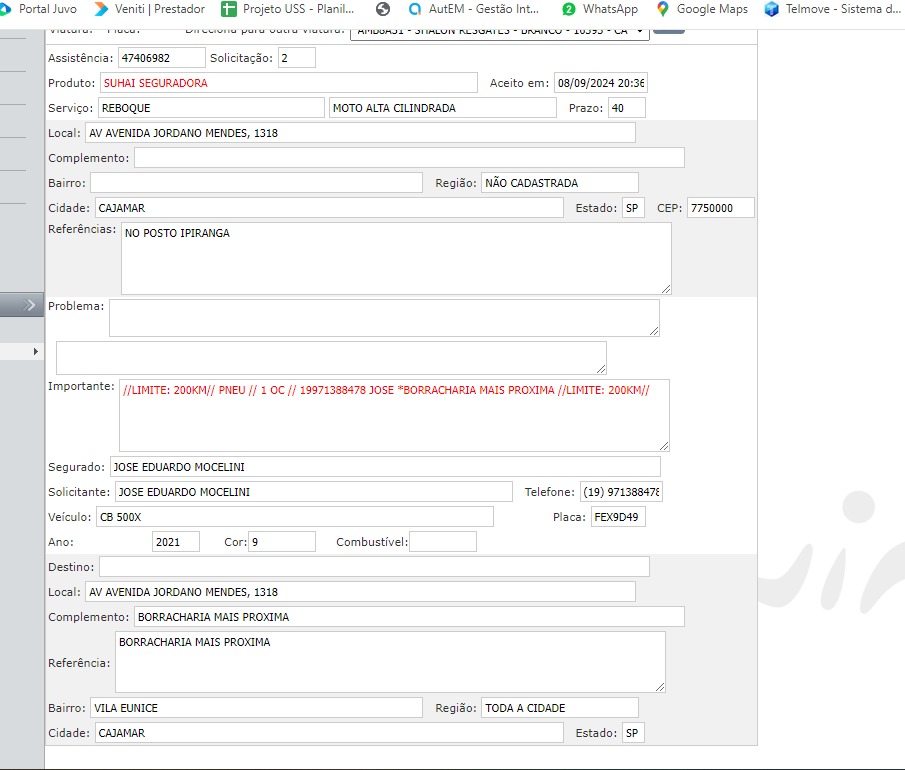Open the WhatsApp bookmark
The width and height of the screenshot is (905, 770).
click(600, 9)
